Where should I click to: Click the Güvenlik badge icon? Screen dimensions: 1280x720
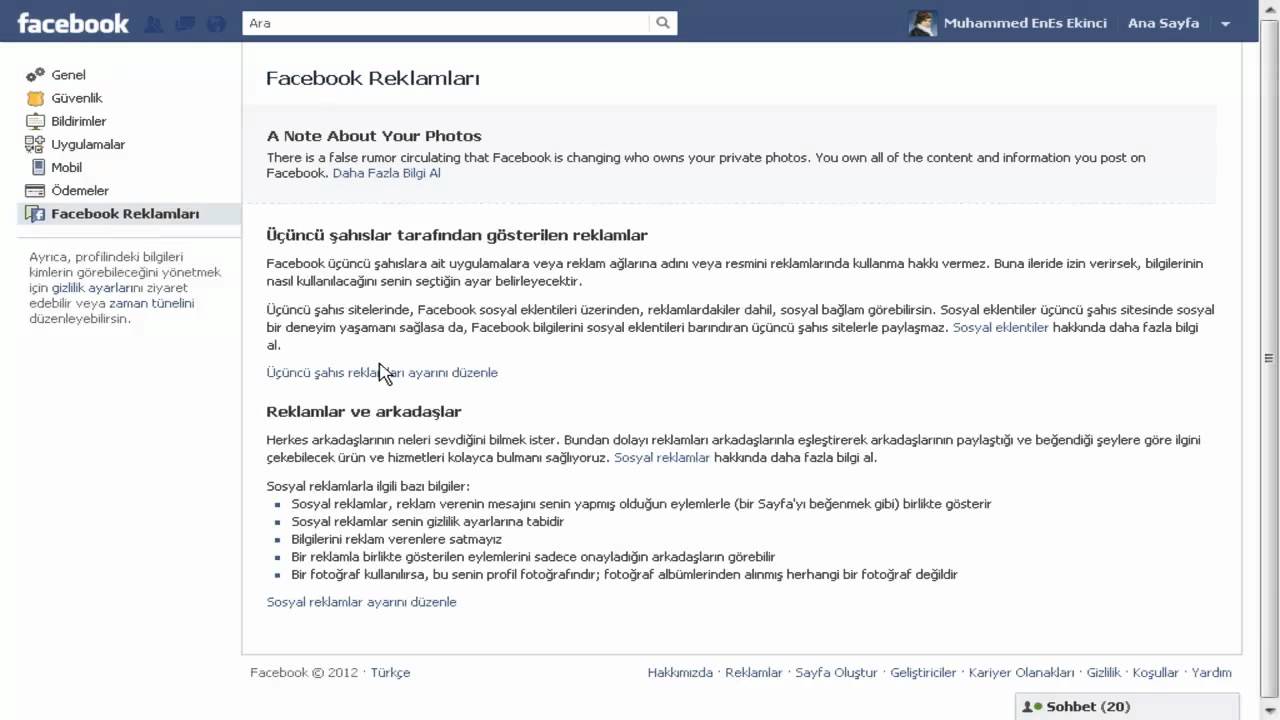coord(36,98)
